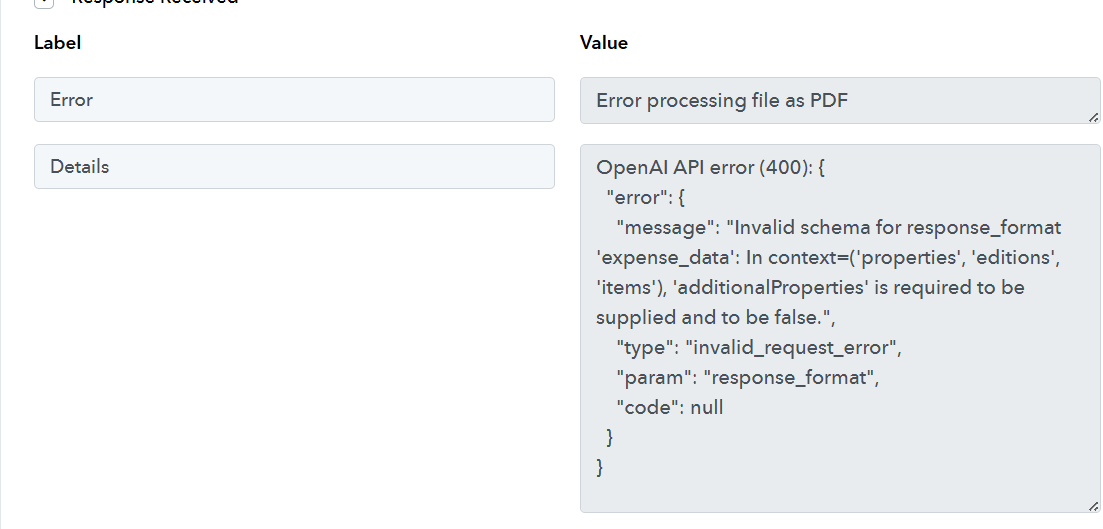Select the 'Error processing file as PDF' value box

click(838, 101)
